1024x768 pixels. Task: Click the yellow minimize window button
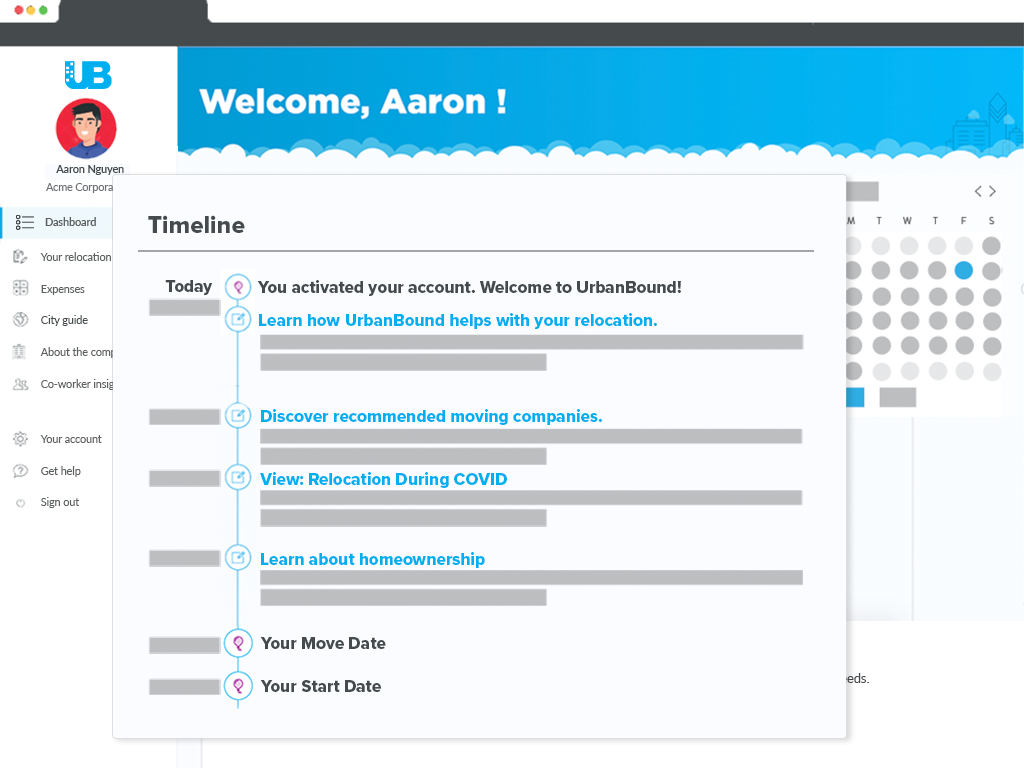[31, 10]
